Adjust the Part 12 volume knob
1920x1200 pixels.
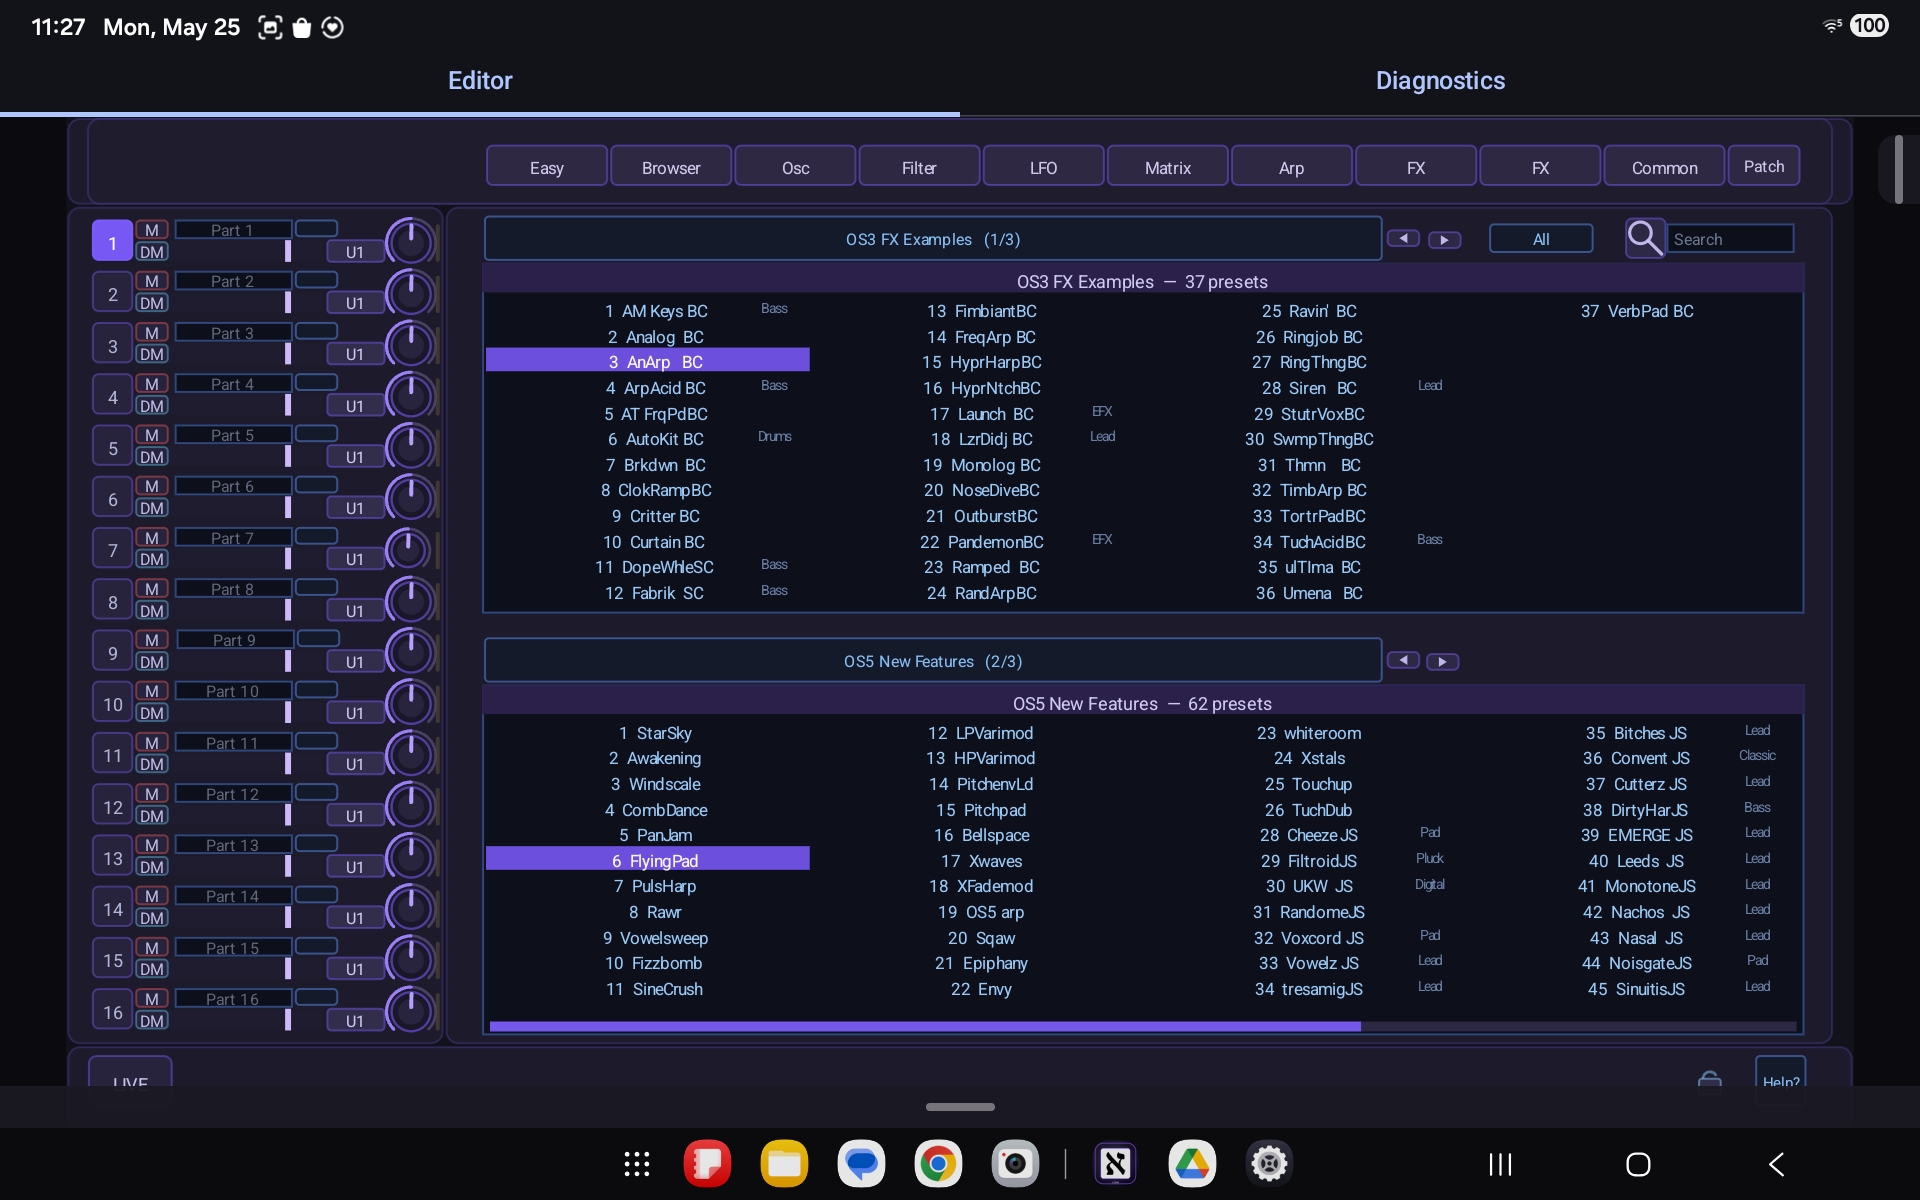point(410,805)
